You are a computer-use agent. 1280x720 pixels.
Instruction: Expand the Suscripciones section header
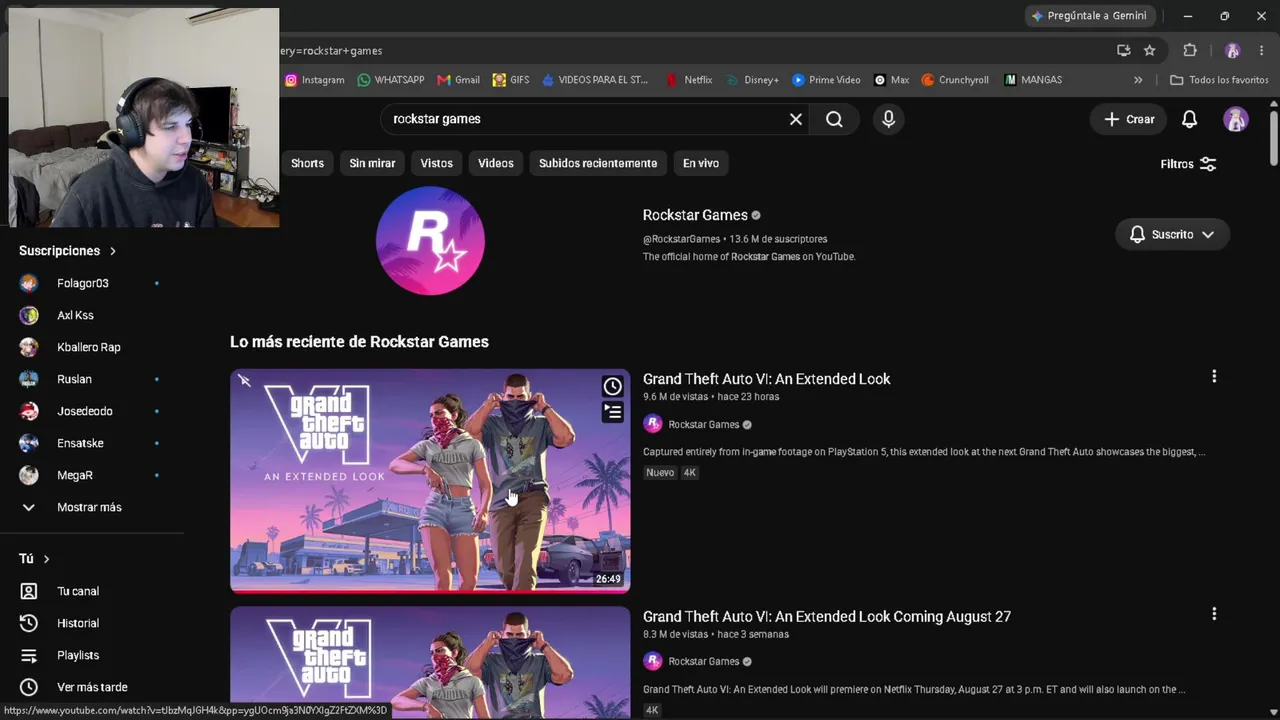point(68,251)
